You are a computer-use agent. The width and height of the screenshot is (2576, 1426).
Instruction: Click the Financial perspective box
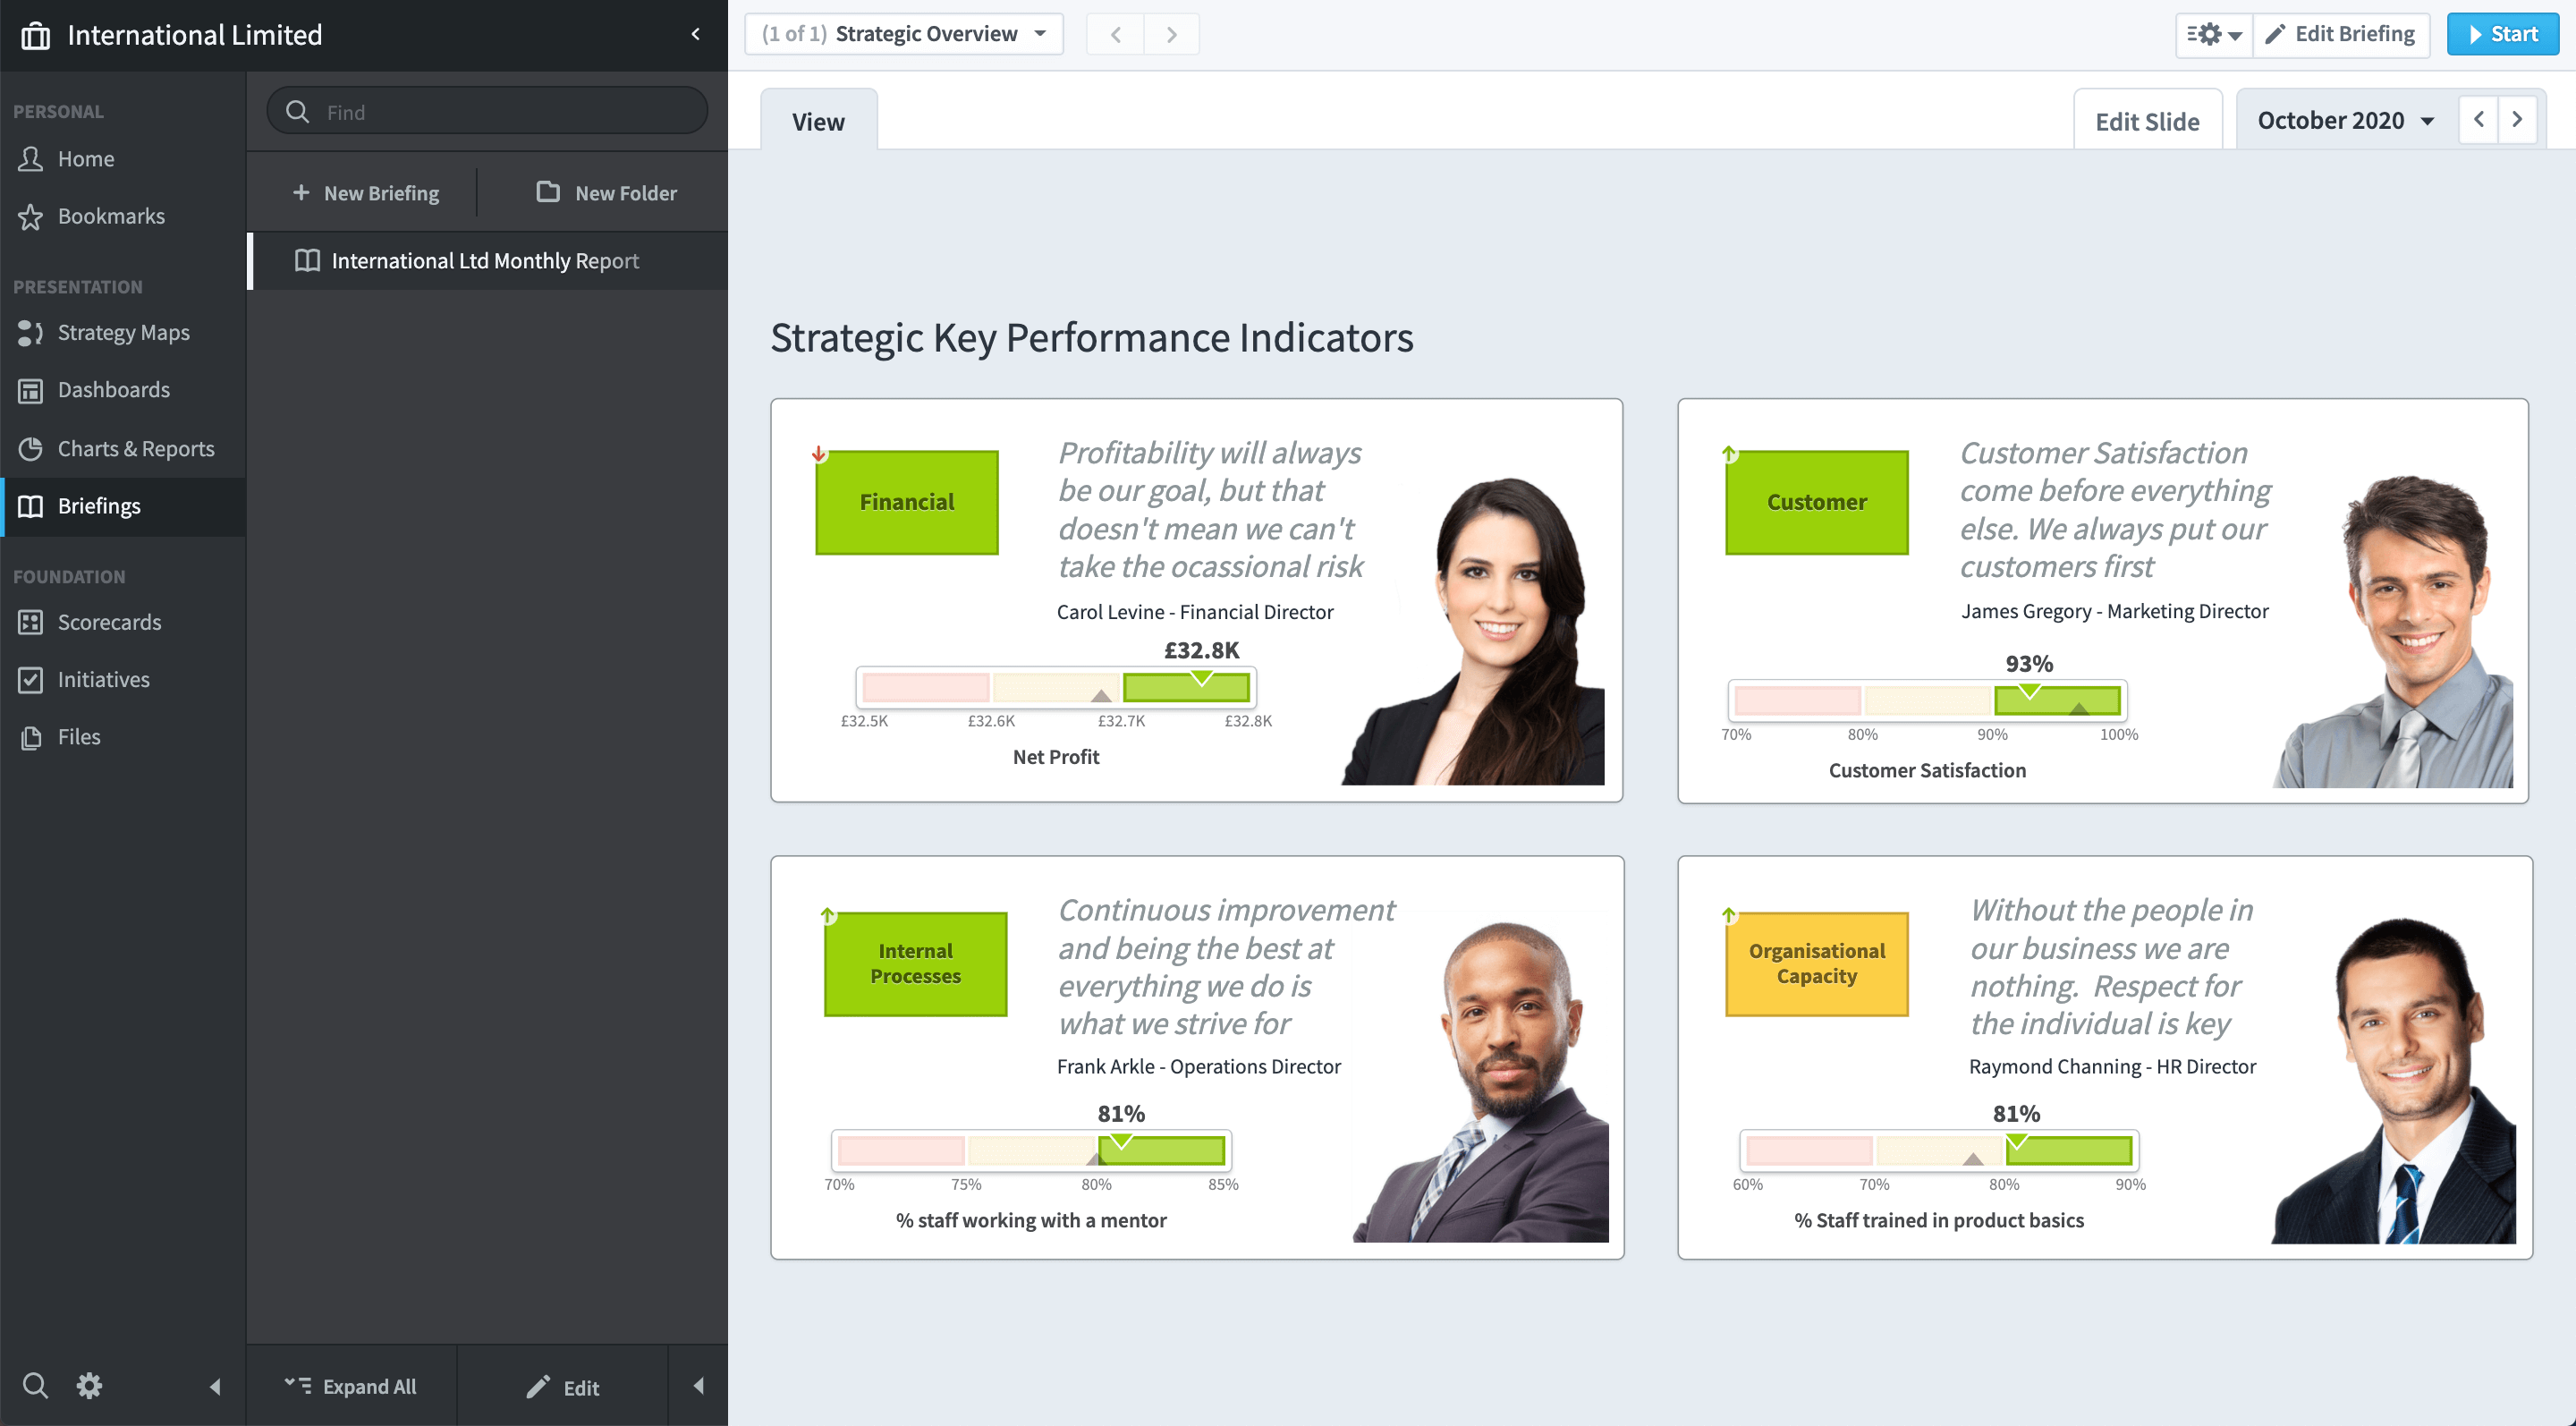click(907, 502)
